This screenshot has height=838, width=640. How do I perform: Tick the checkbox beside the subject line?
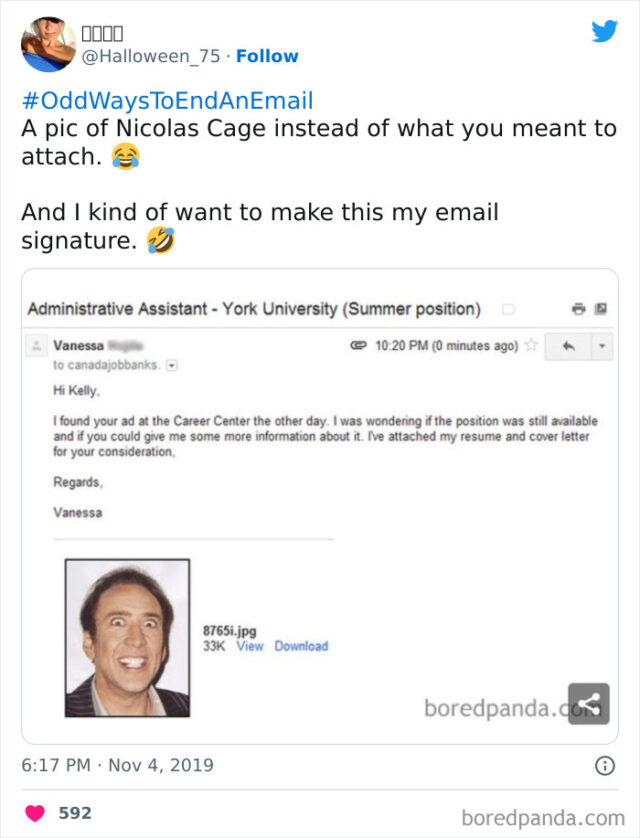pyautogui.click(x=511, y=310)
